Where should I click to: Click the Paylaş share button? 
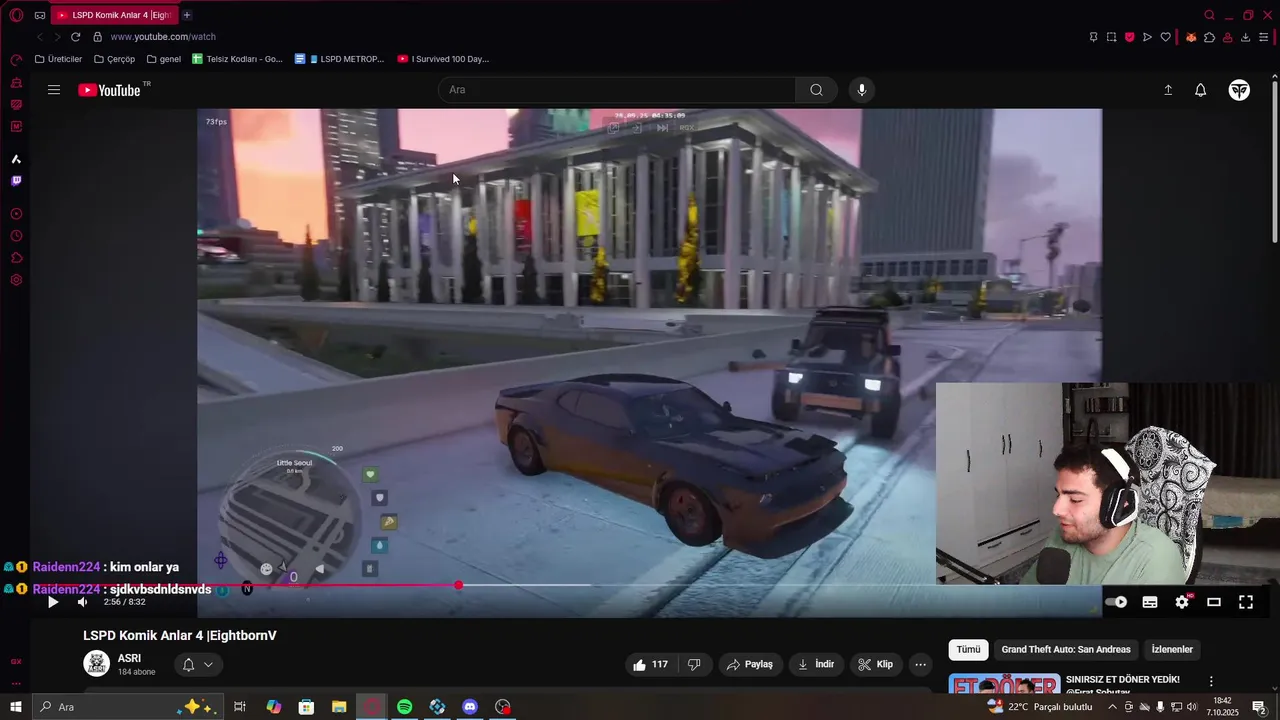pyautogui.click(x=750, y=664)
